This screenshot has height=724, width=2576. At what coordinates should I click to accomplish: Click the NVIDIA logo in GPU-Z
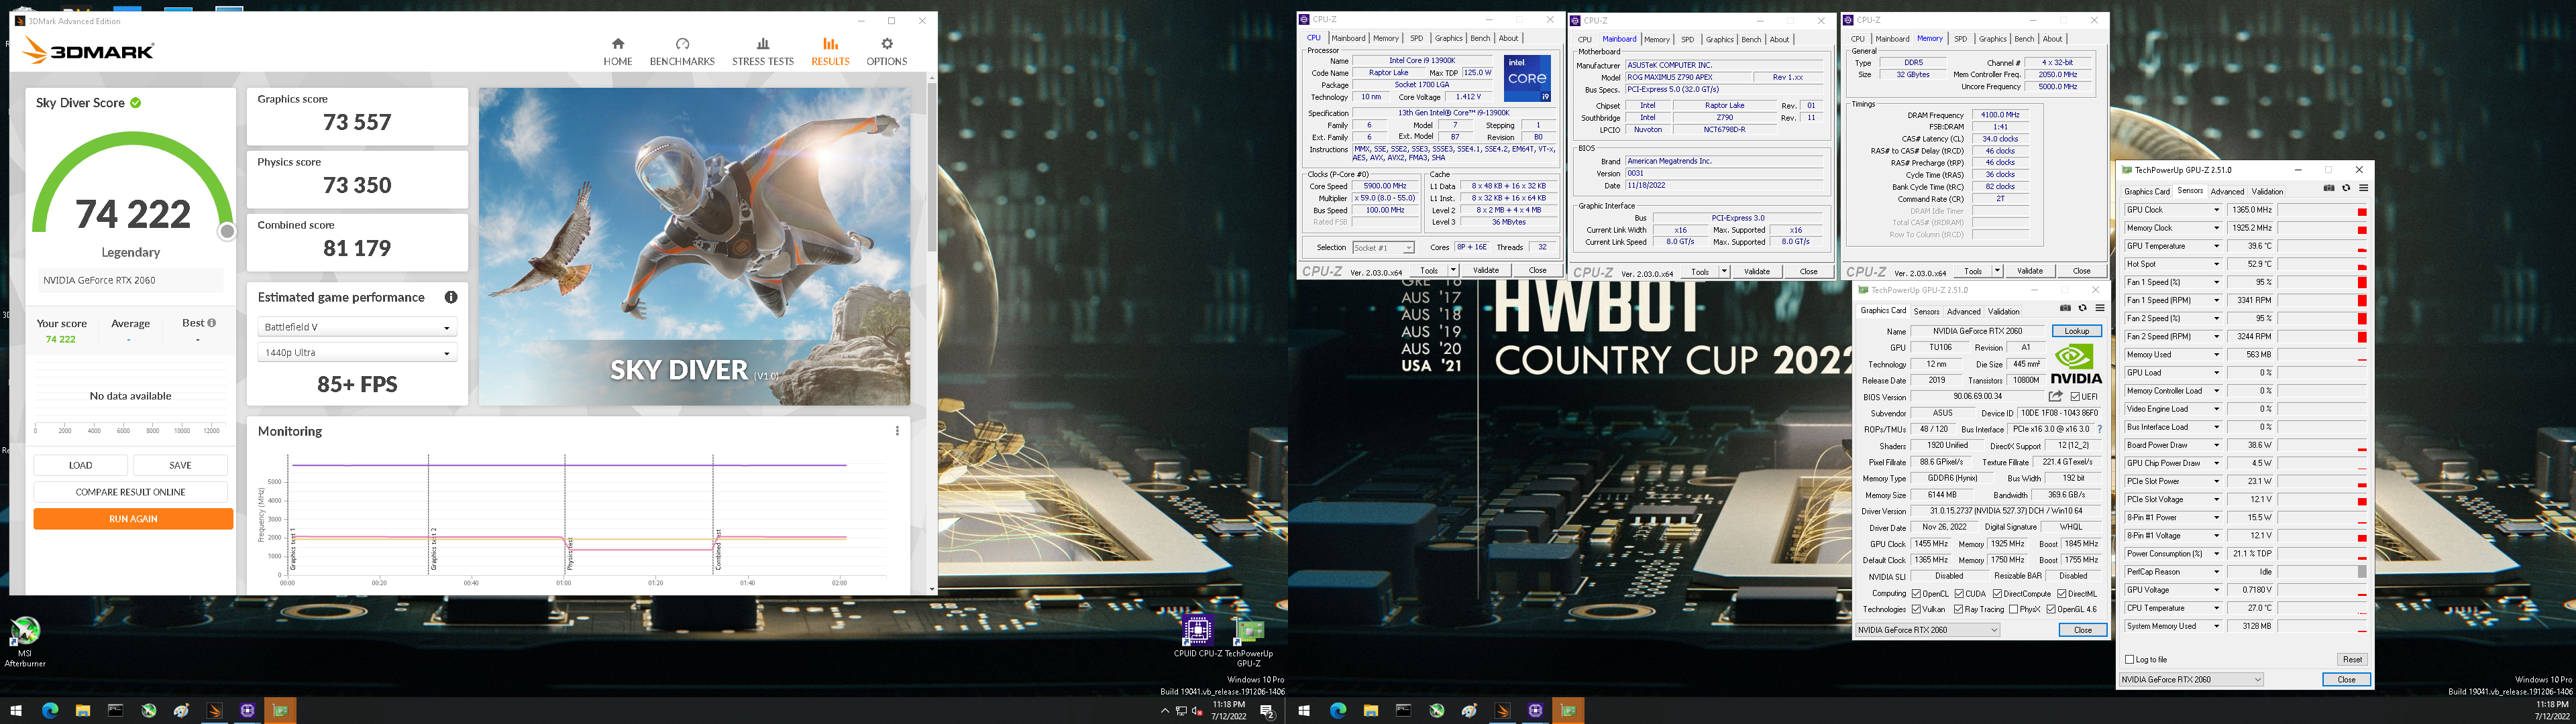(x=2076, y=365)
